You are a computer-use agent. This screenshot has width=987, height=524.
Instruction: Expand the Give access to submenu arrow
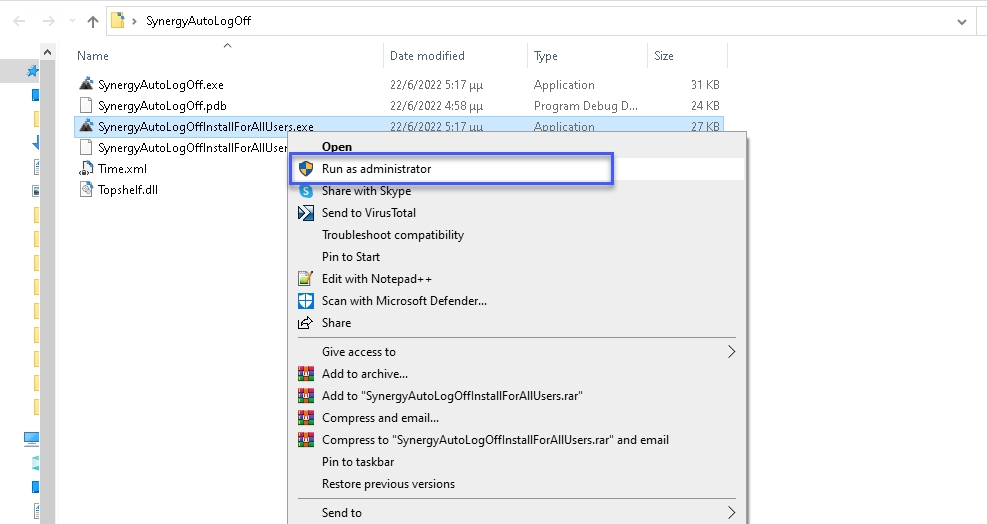[x=731, y=351]
